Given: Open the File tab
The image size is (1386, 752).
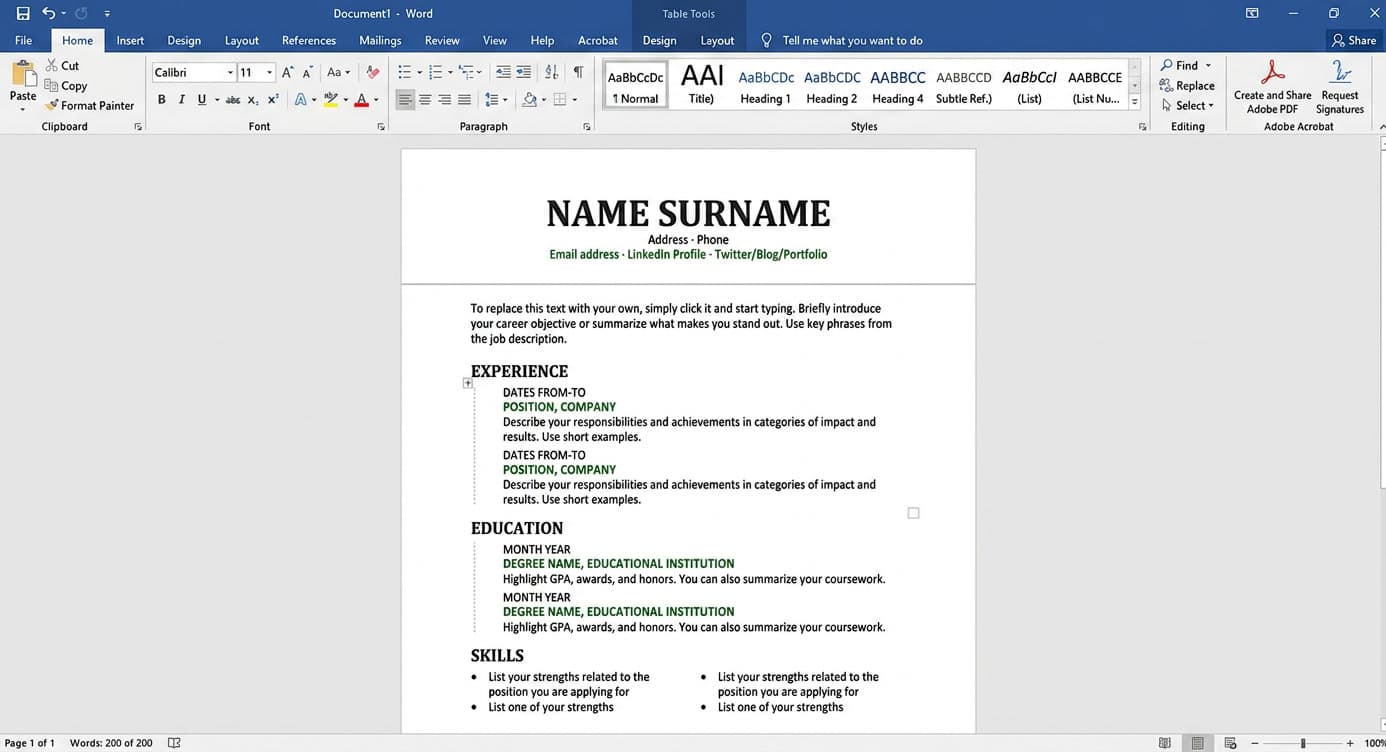Looking at the screenshot, I should coord(23,40).
